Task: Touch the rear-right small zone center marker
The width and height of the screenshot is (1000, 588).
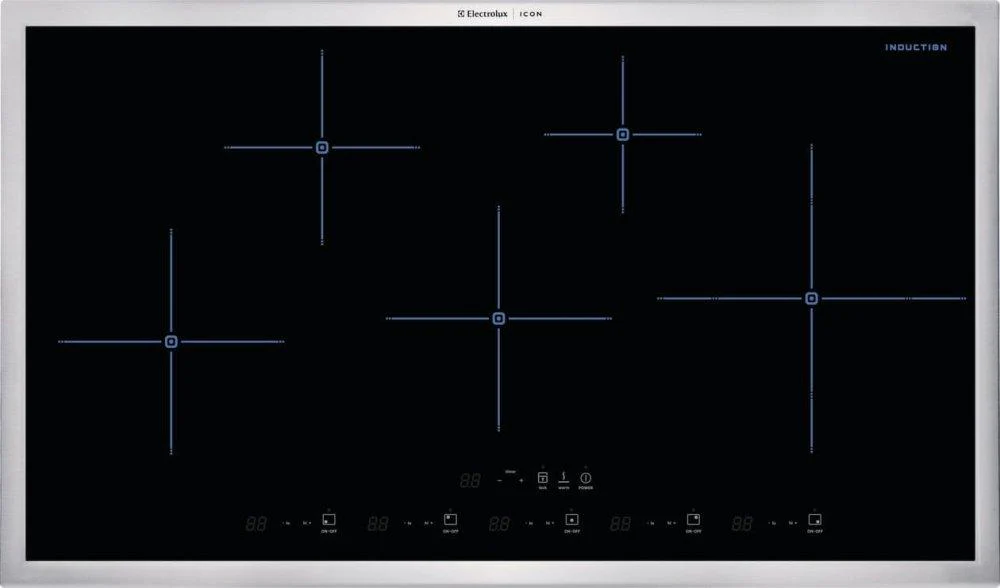Action: tap(623, 135)
